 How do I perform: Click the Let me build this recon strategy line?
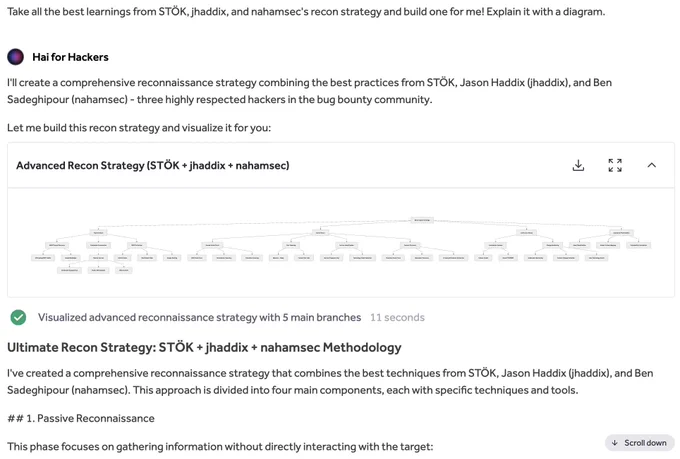(139, 128)
